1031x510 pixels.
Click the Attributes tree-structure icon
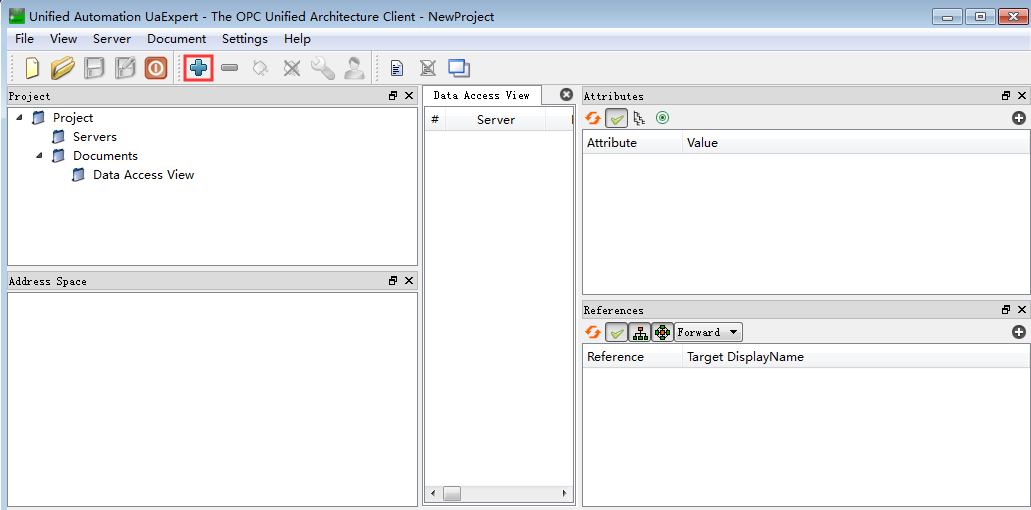click(639, 118)
